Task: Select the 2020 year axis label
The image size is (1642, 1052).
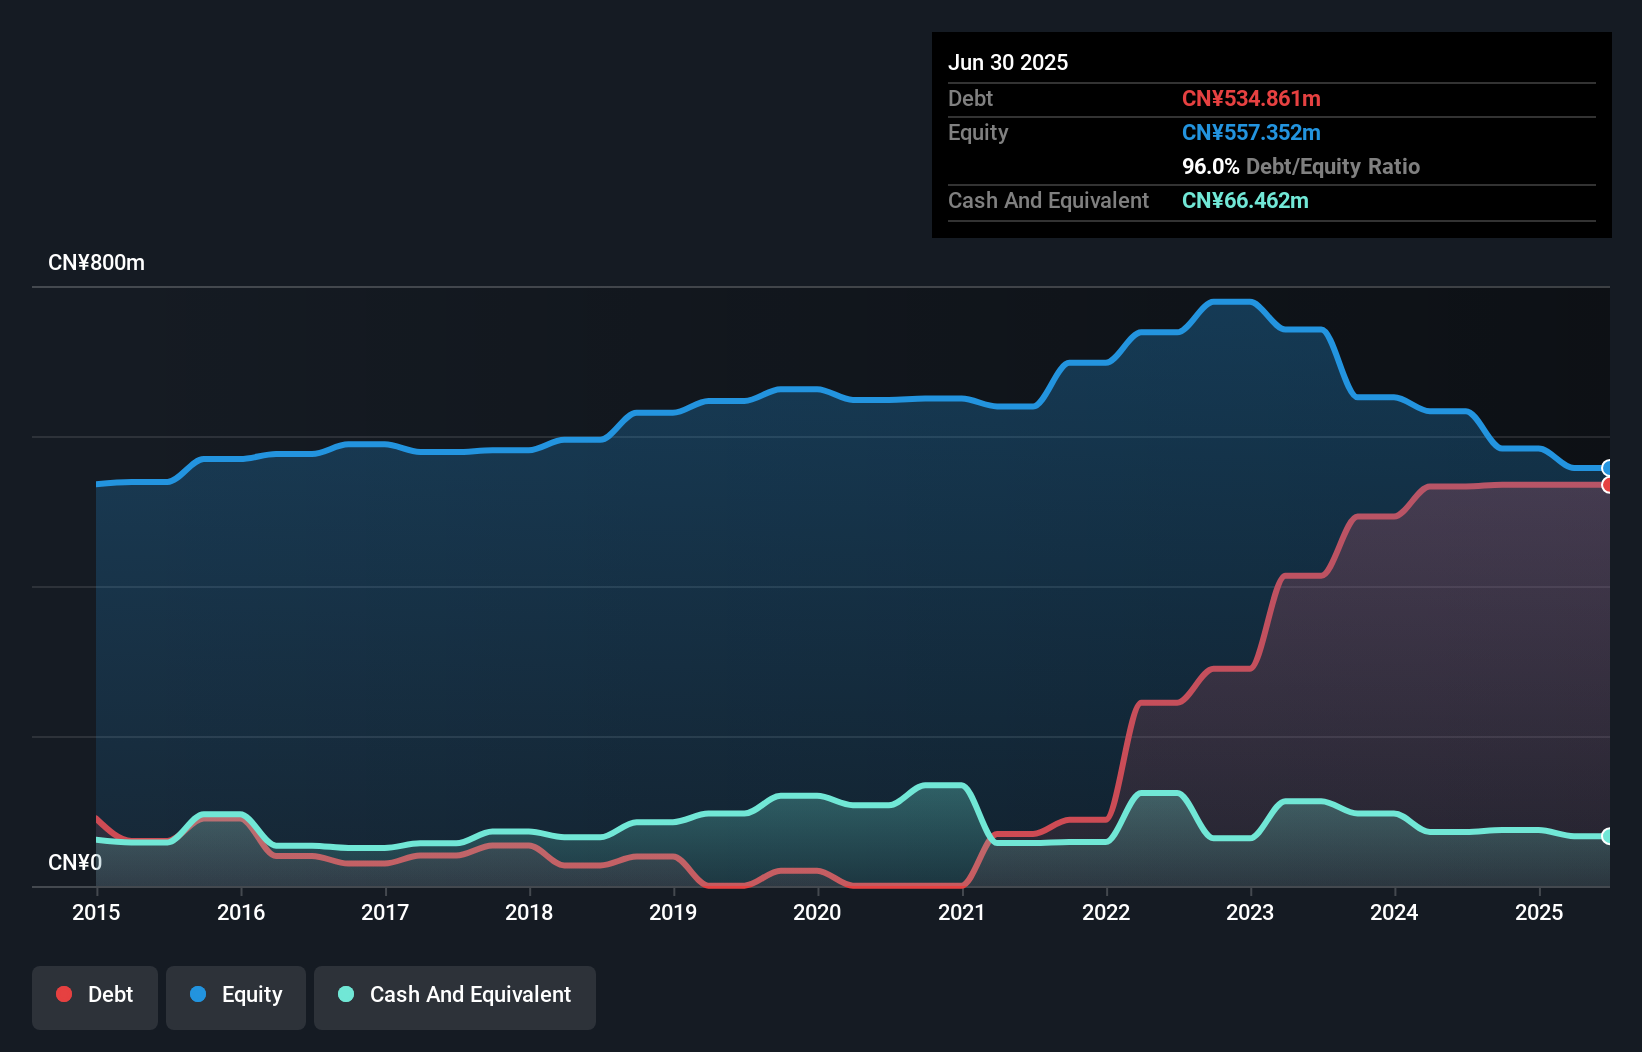Action: tap(817, 912)
